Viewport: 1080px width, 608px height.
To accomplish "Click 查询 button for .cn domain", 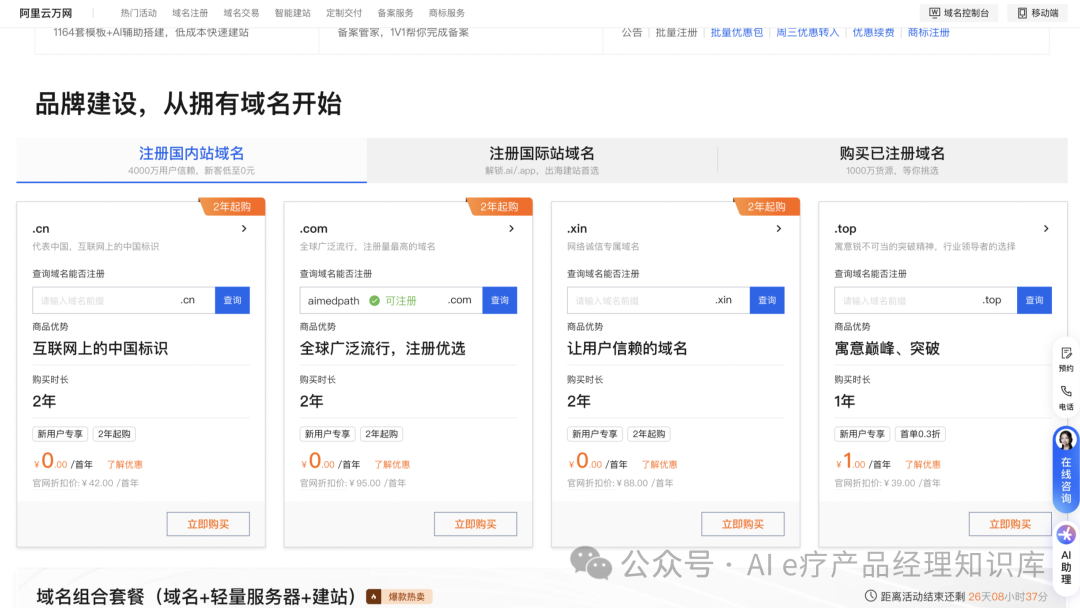I will [x=233, y=300].
